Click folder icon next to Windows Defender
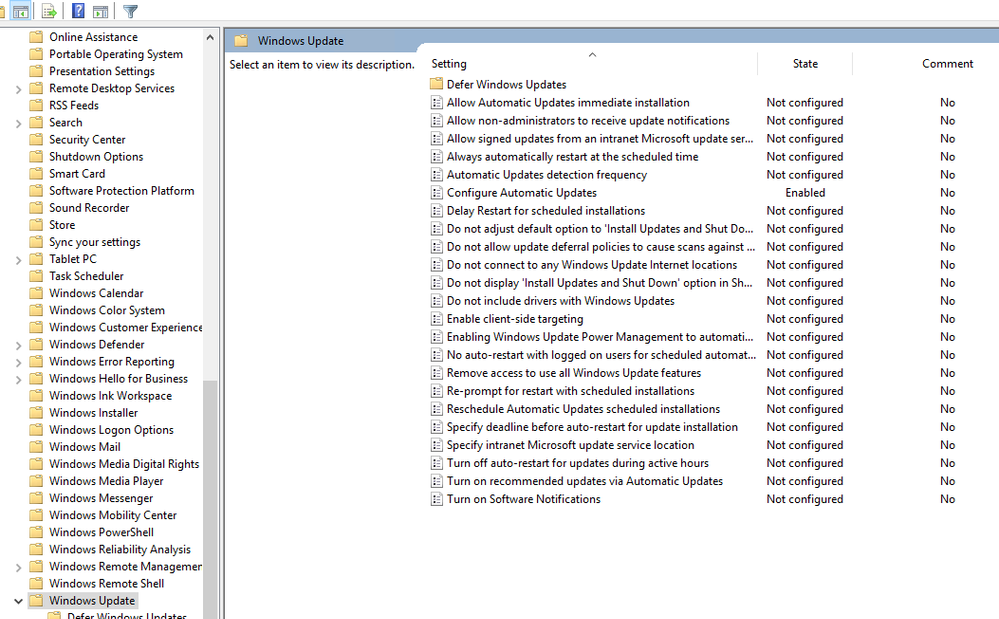 tap(36, 344)
